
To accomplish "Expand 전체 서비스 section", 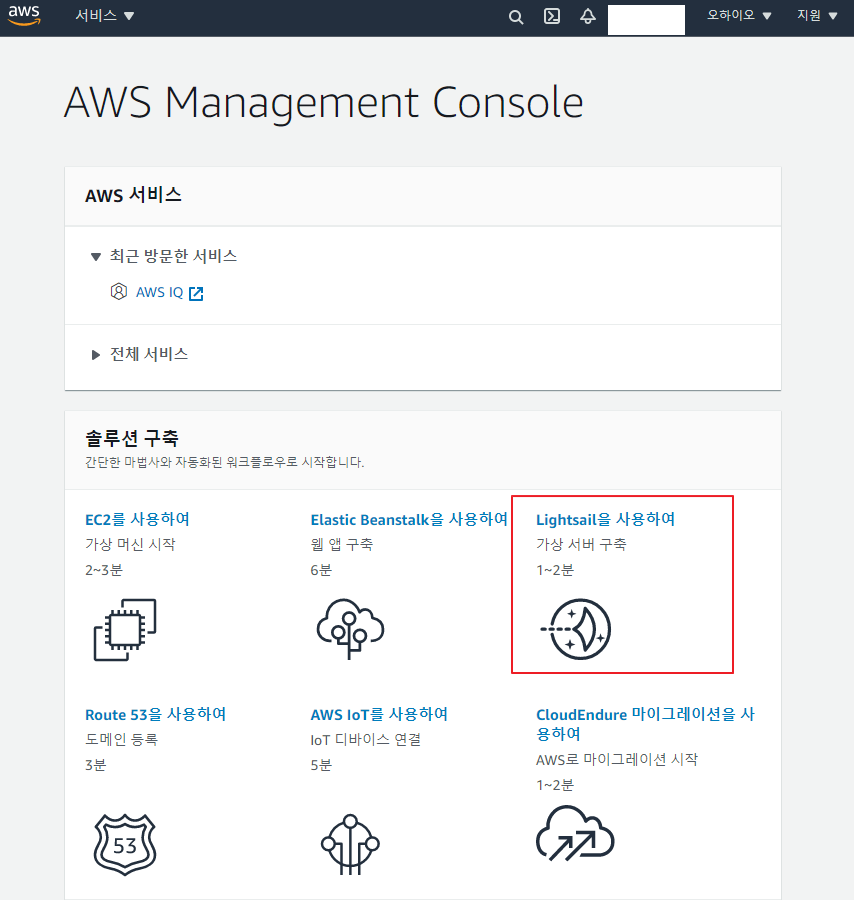I will (139, 354).
